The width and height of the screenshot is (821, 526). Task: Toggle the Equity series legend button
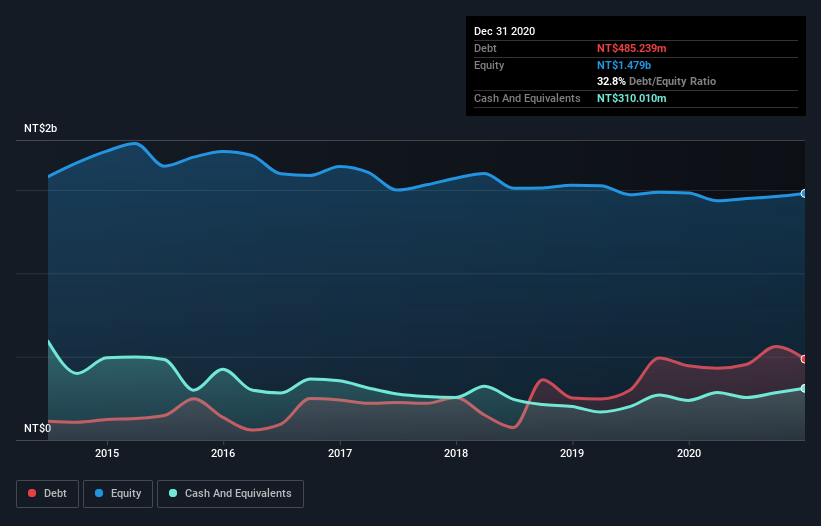pyautogui.click(x=118, y=493)
